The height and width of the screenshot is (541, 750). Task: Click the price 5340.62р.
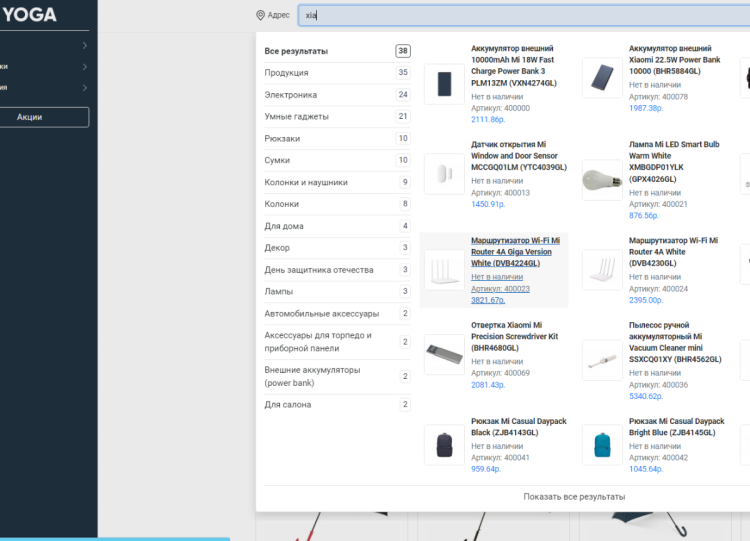pos(646,396)
